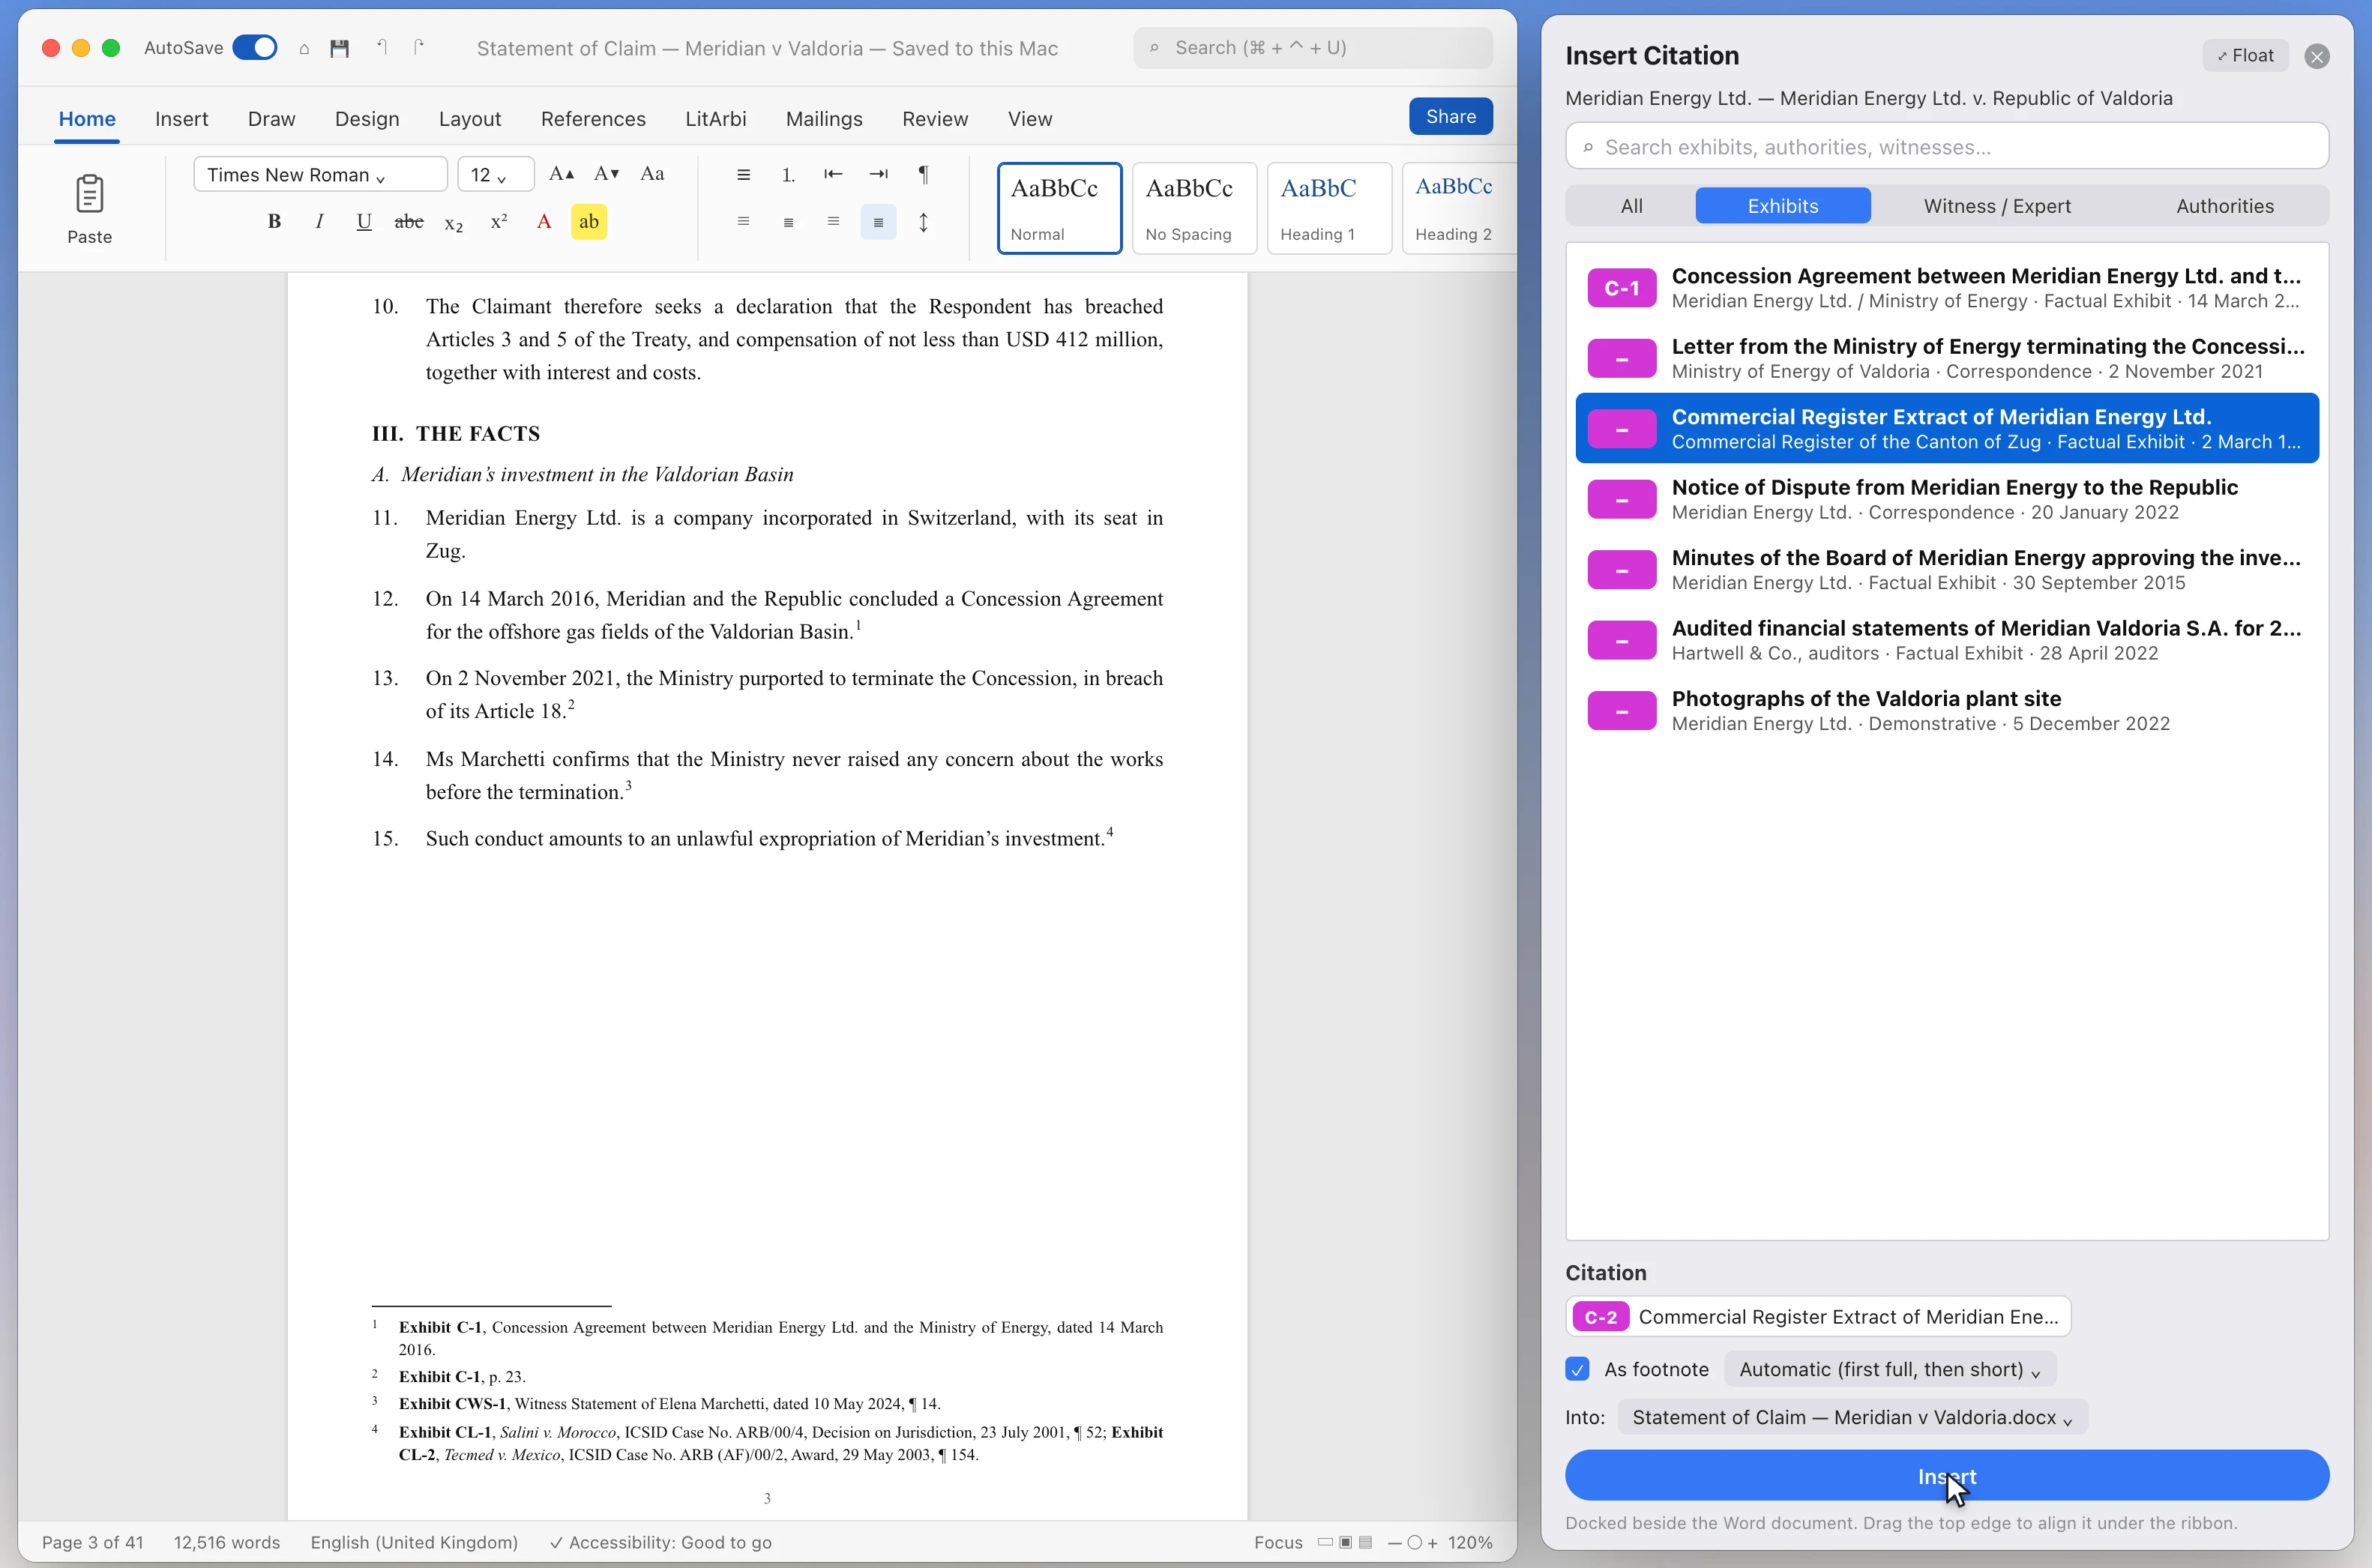This screenshot has height=1568, width=2372.
Task: Select the C-1 Concession Agreement exhibit
Action: tap(1946, 288)
